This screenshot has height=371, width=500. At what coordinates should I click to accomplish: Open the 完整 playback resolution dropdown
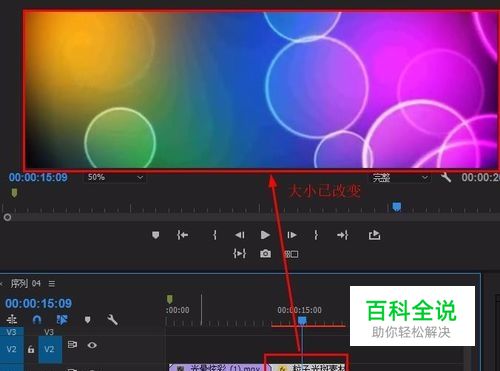point(400,178)
